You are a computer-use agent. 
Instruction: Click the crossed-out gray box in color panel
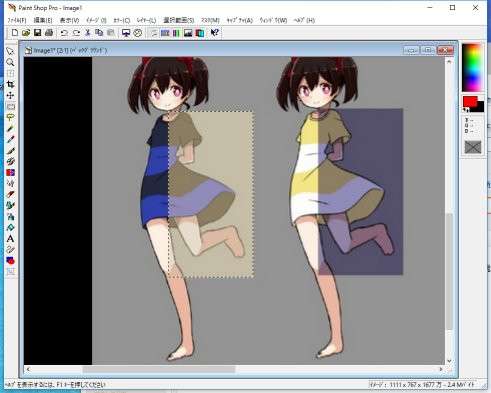(x=473, y=147)
